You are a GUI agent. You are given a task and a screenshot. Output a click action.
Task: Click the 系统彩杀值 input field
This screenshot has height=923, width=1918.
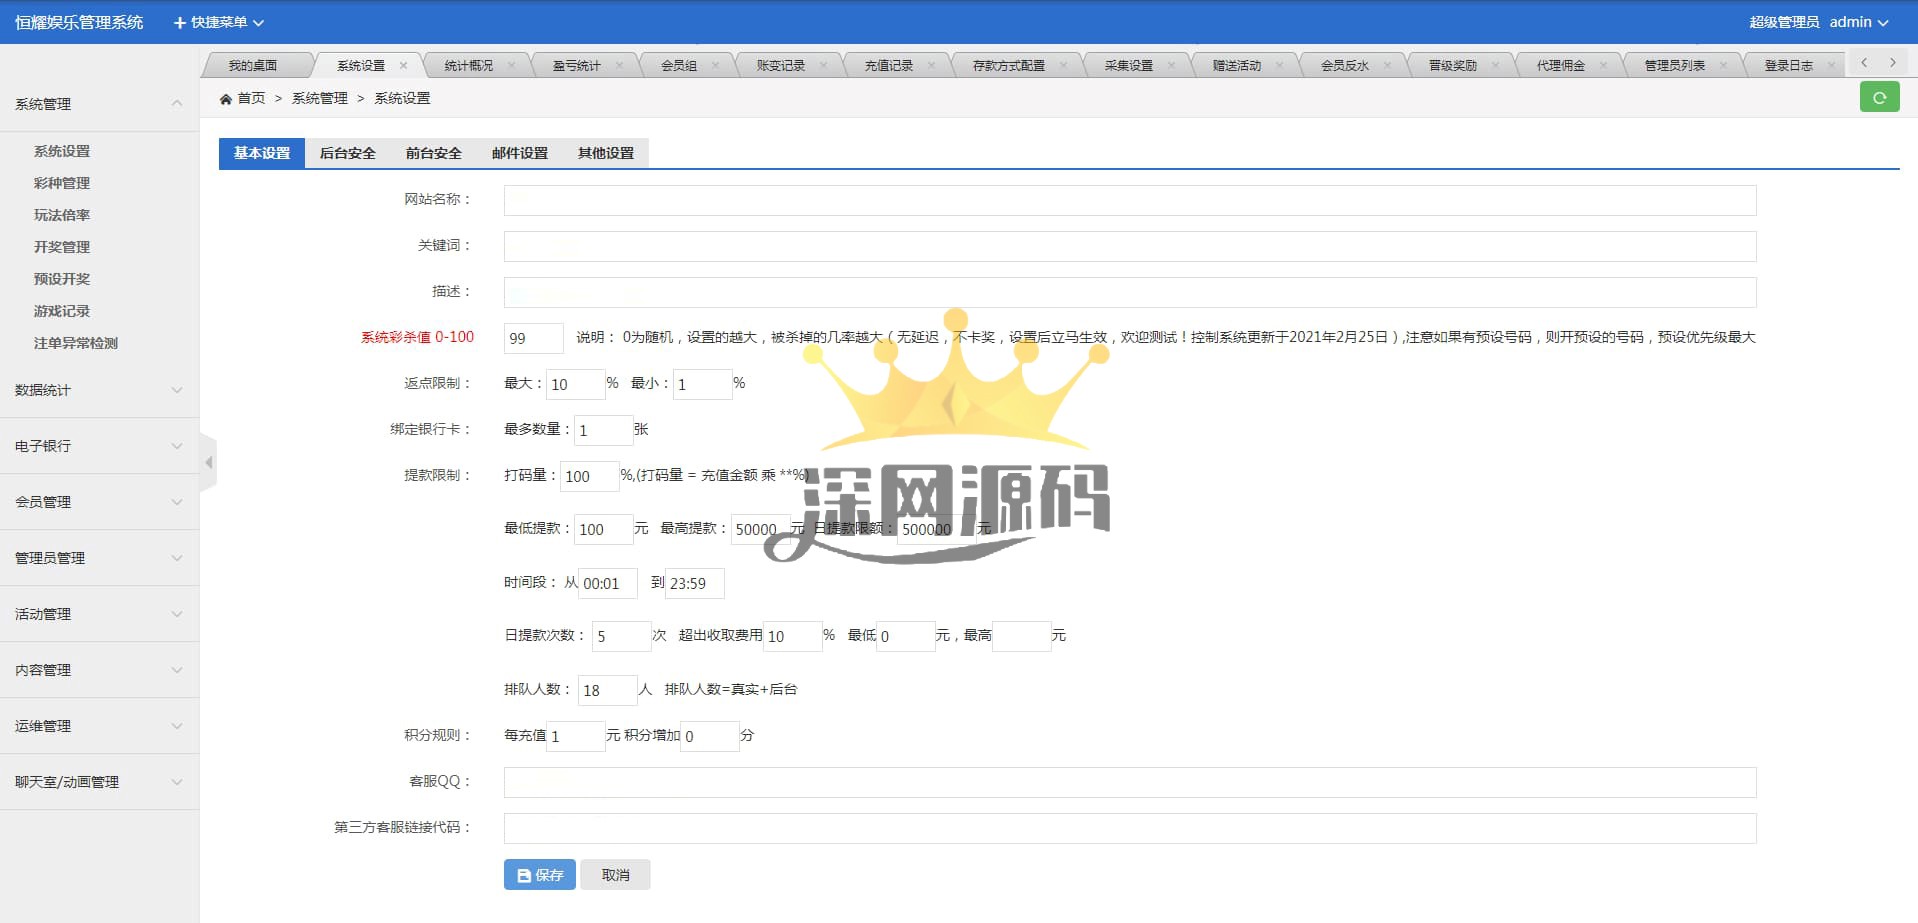(x=533, y=338)
